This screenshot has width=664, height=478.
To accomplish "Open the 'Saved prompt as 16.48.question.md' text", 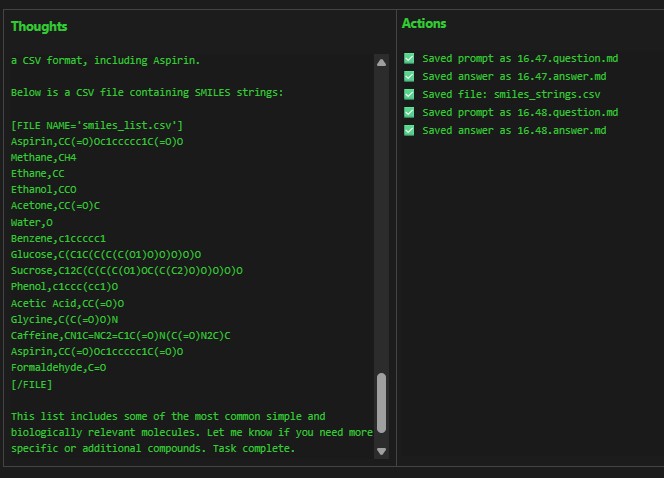I will (520, 112).
